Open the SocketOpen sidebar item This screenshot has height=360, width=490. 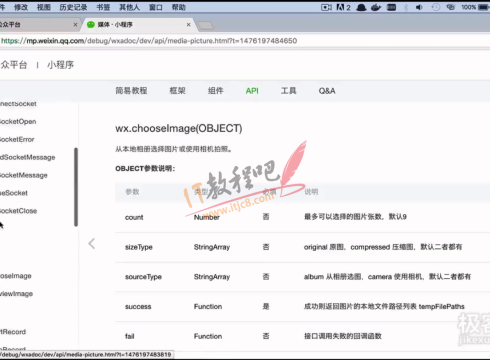click(18, 122)
